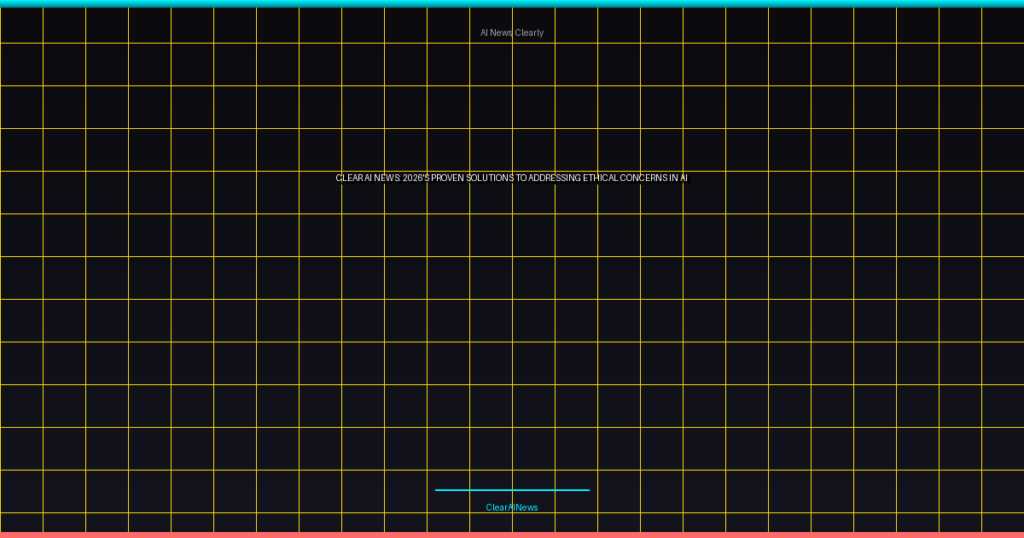This screenshot has height=538, width=1024.
Task: Click the word "ETHICAL" in the headline
Action: [603, 178]
